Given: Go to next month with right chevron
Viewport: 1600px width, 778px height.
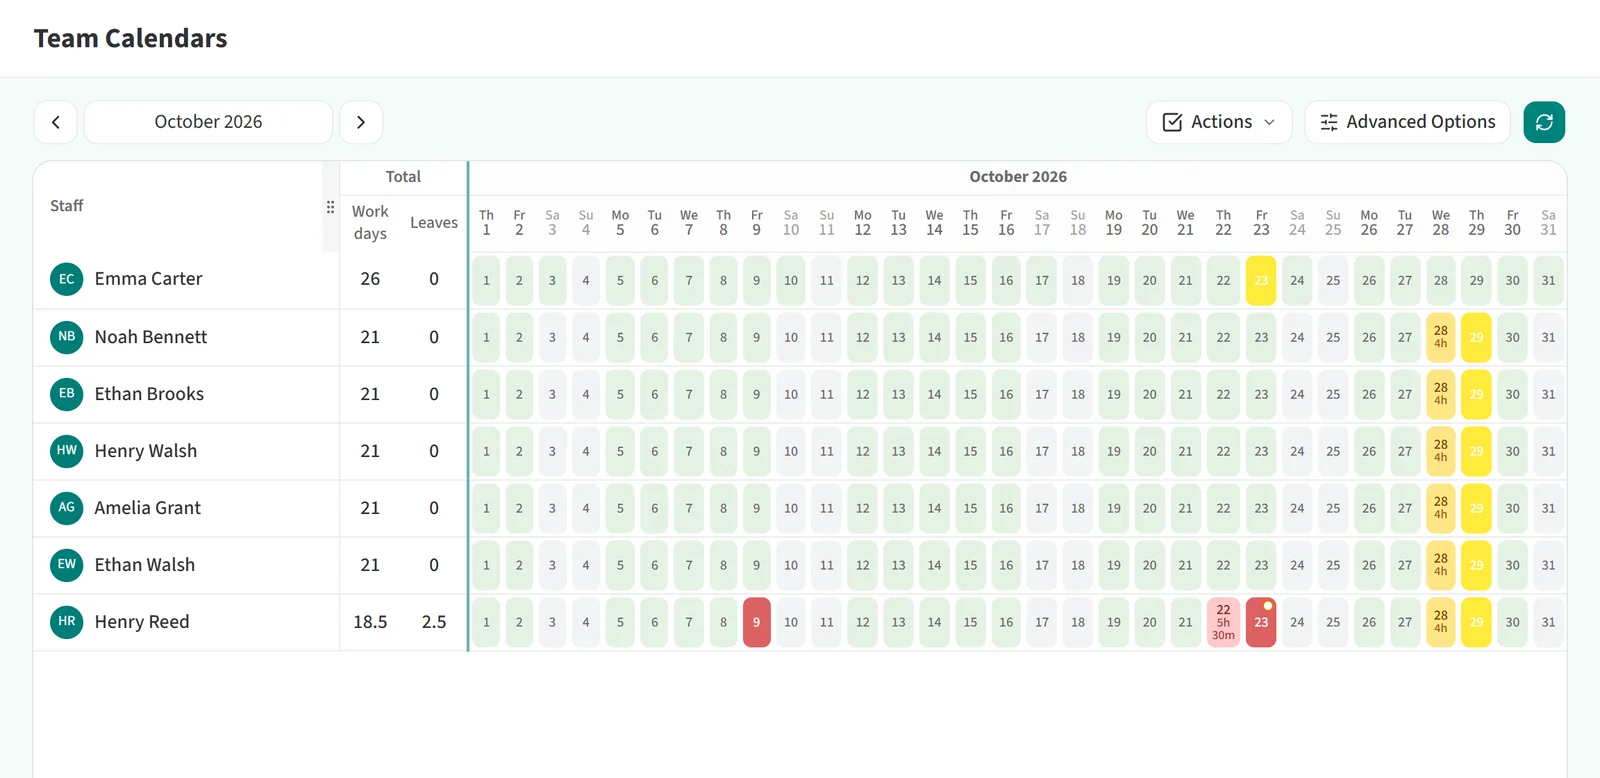Looking at the screenshot, I should [x=361, y=122].
